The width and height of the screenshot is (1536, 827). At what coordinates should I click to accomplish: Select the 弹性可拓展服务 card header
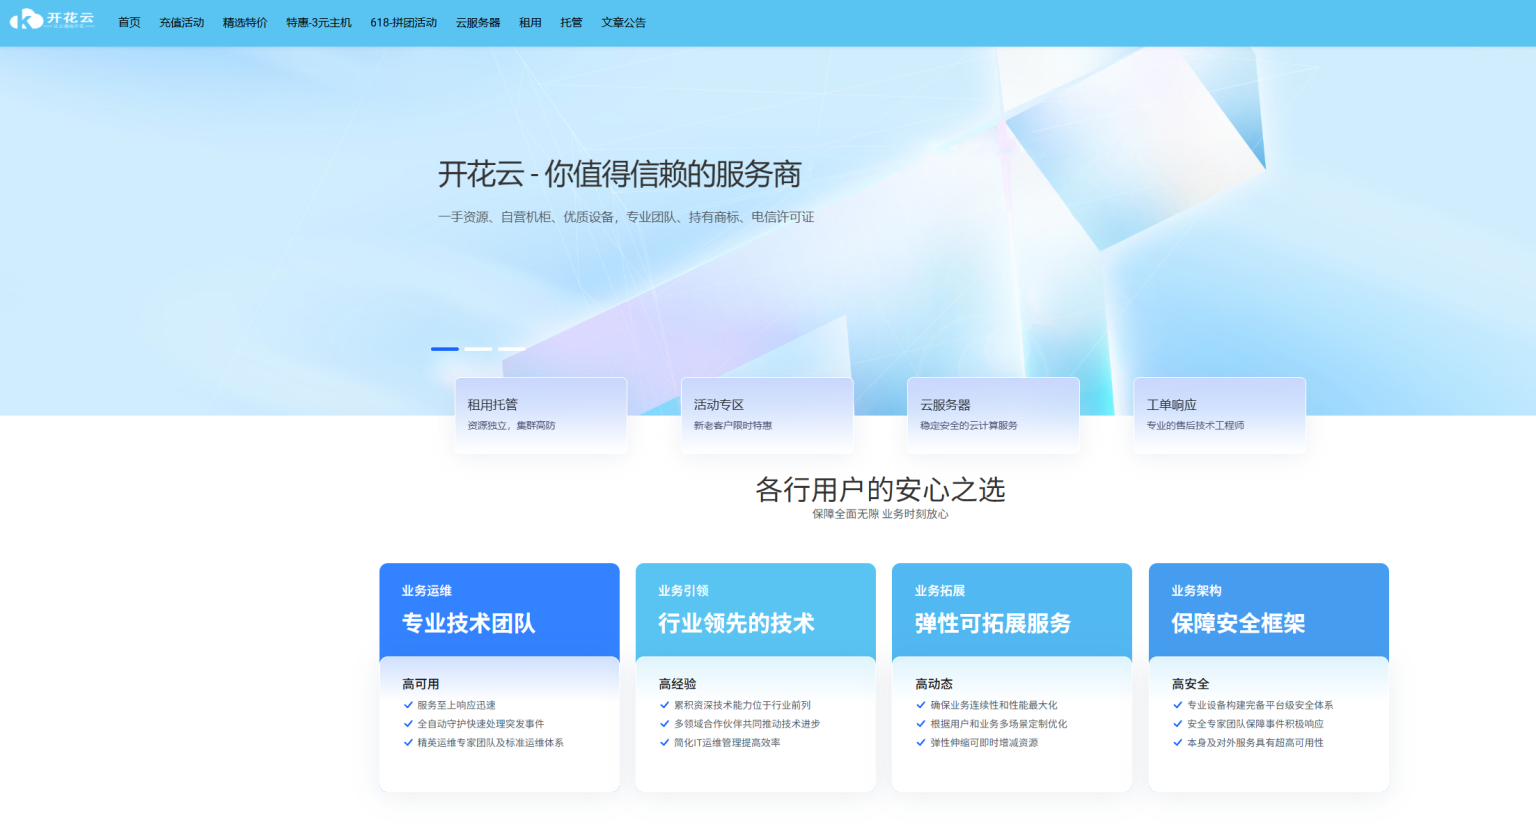point(1012,610)
